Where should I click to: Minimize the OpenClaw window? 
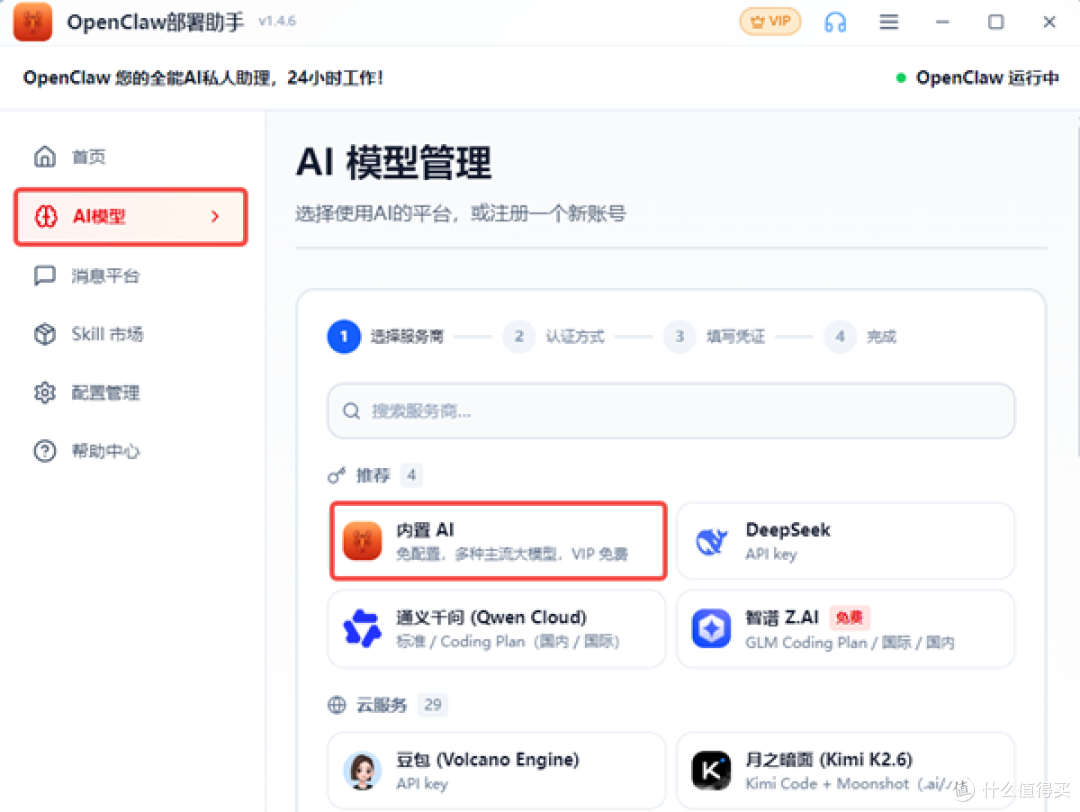[942, 22]
